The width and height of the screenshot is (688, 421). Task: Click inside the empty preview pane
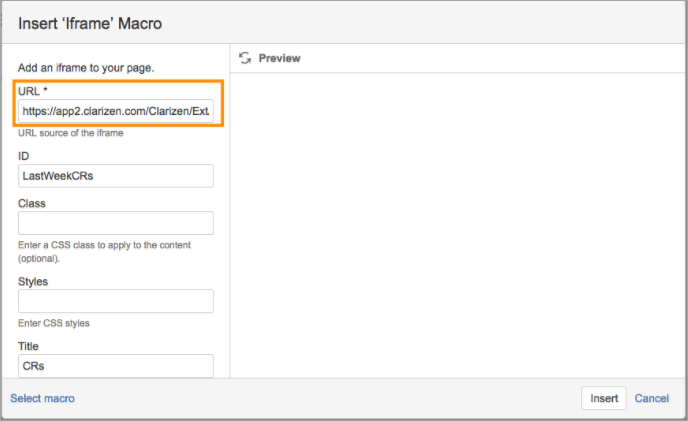[457, 225]
